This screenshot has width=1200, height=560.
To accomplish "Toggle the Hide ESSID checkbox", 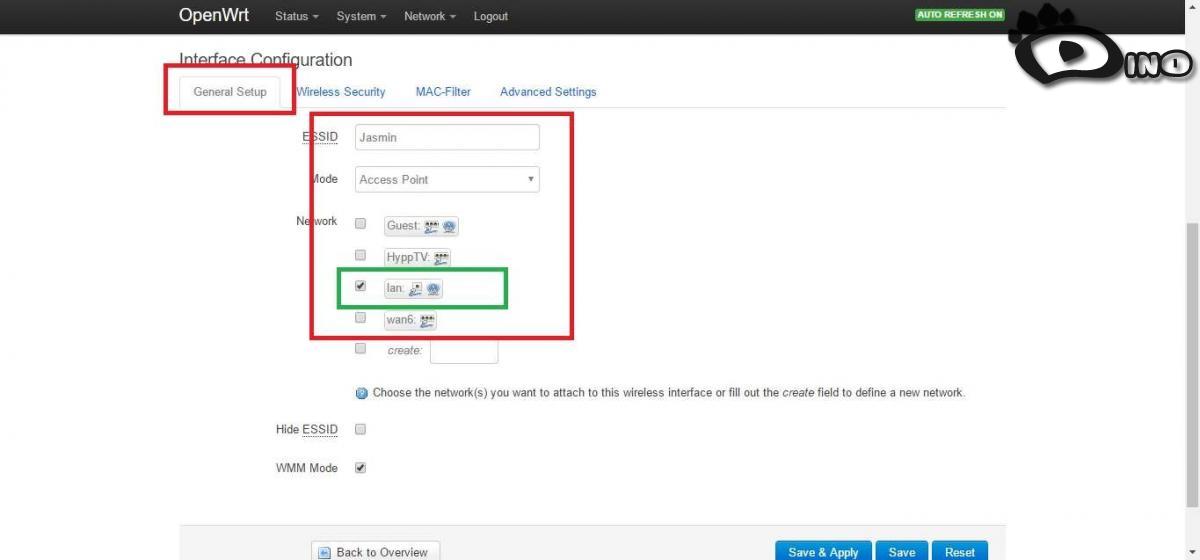I will click(x=360, y=429).
